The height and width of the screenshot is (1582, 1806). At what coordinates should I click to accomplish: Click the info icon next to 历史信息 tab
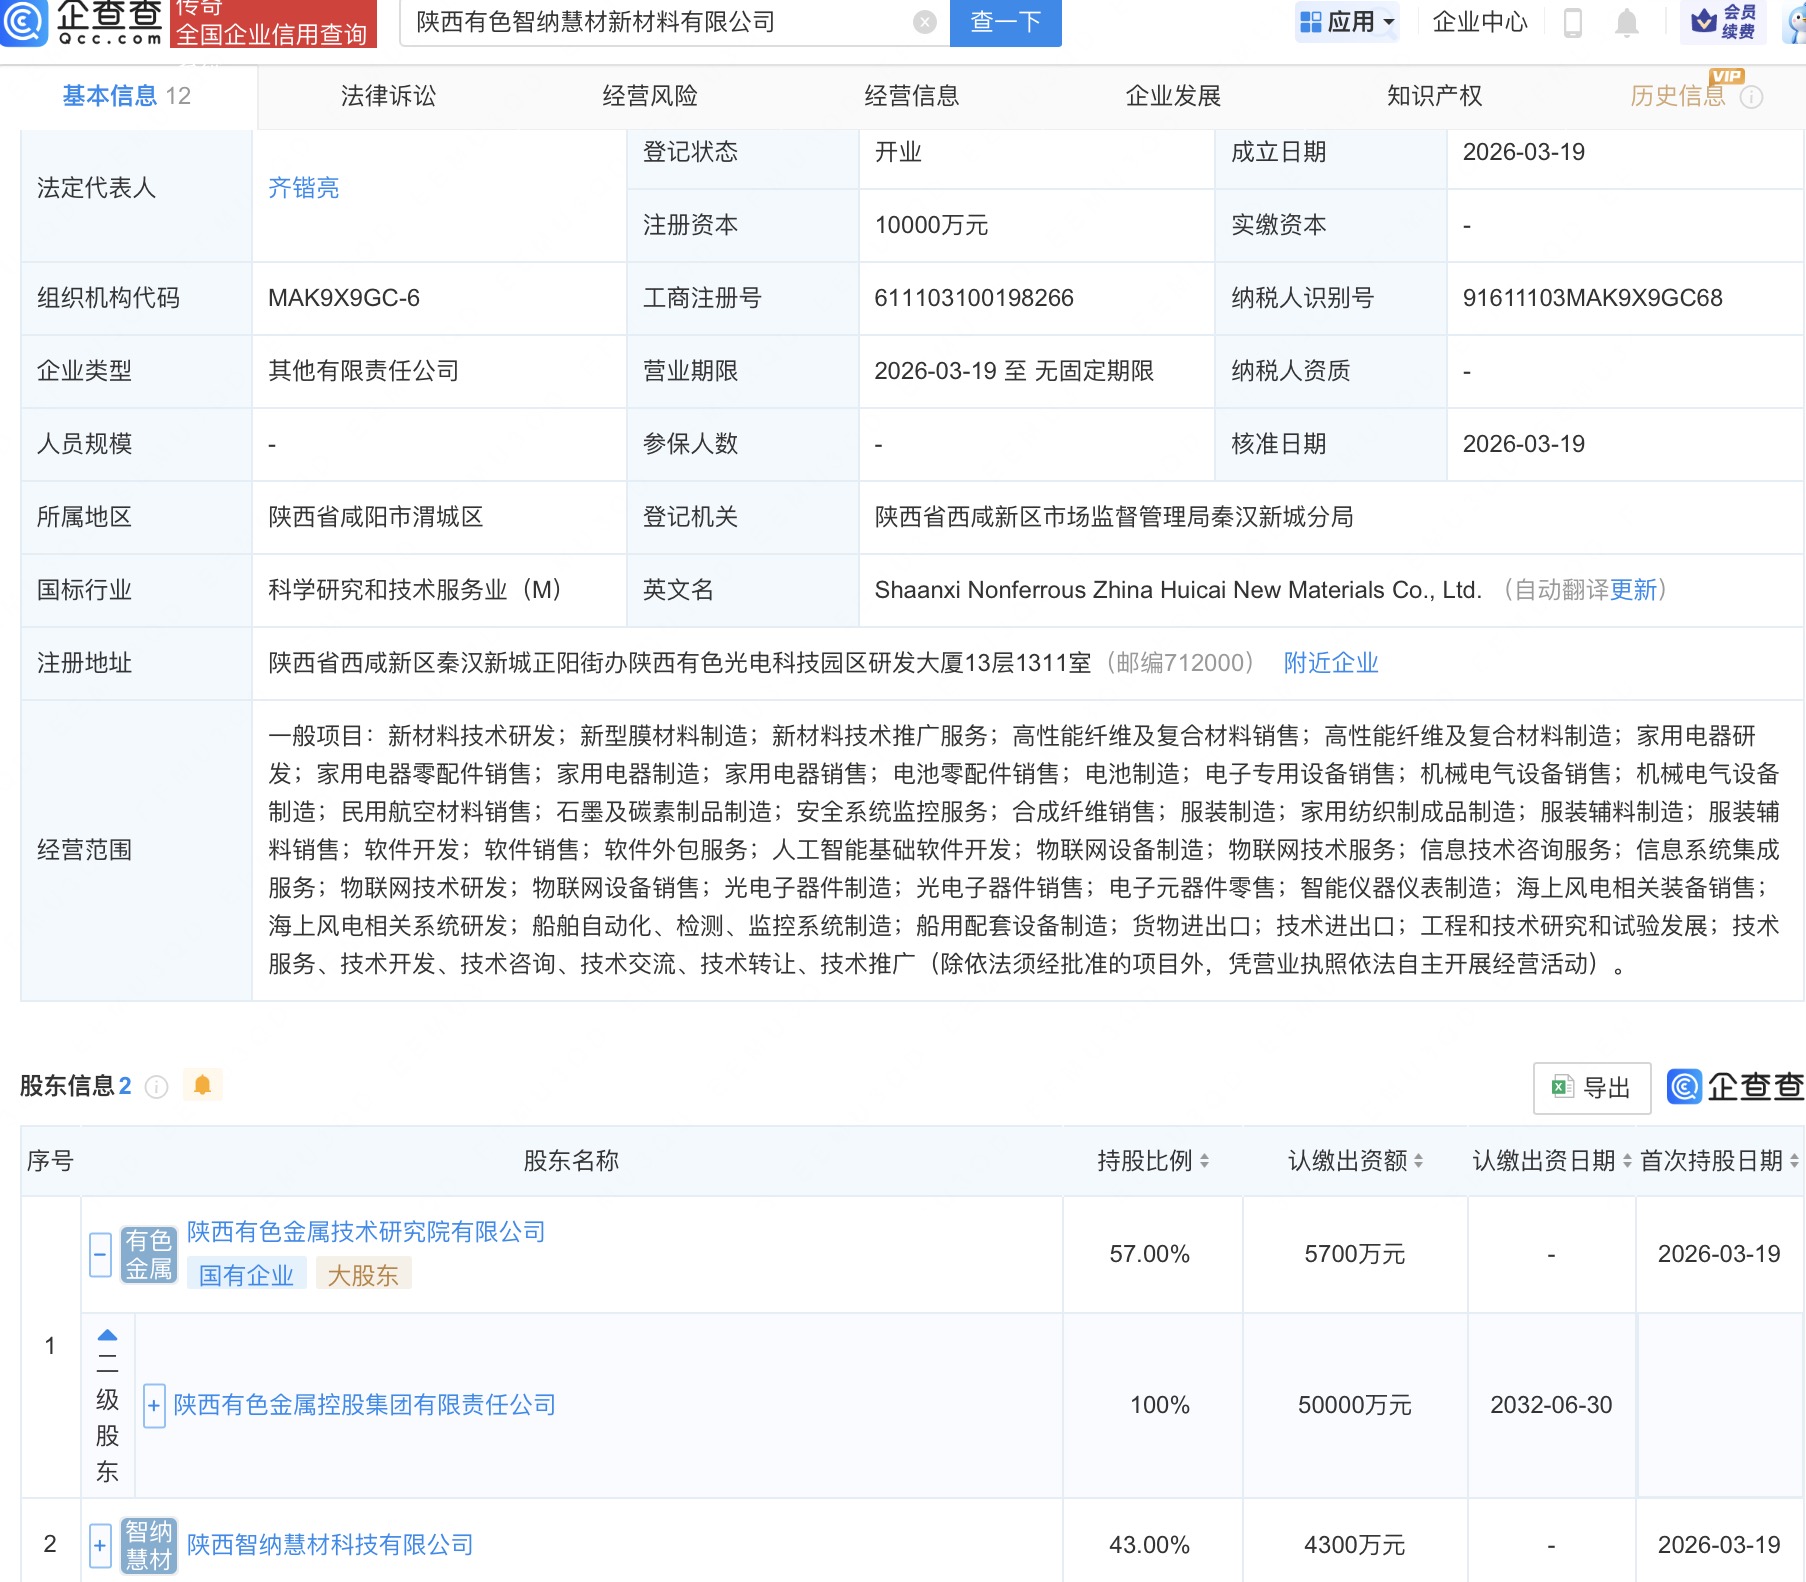point(1752,96)
